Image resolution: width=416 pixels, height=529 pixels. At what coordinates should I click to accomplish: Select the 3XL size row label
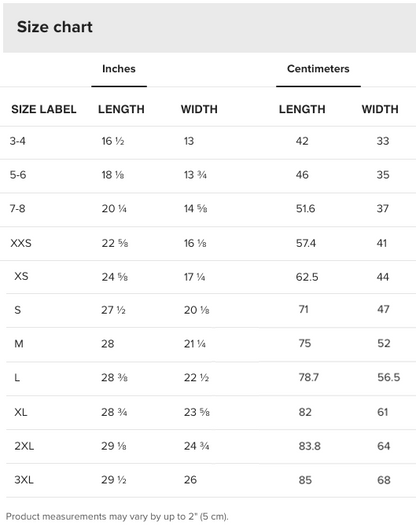point(24,480)
